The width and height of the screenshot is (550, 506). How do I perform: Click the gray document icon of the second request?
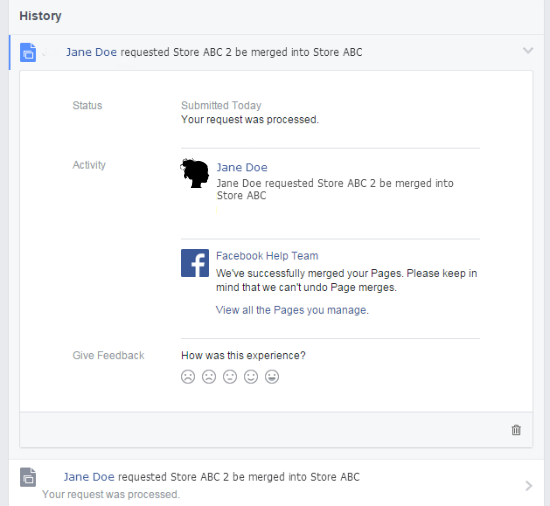28,477
